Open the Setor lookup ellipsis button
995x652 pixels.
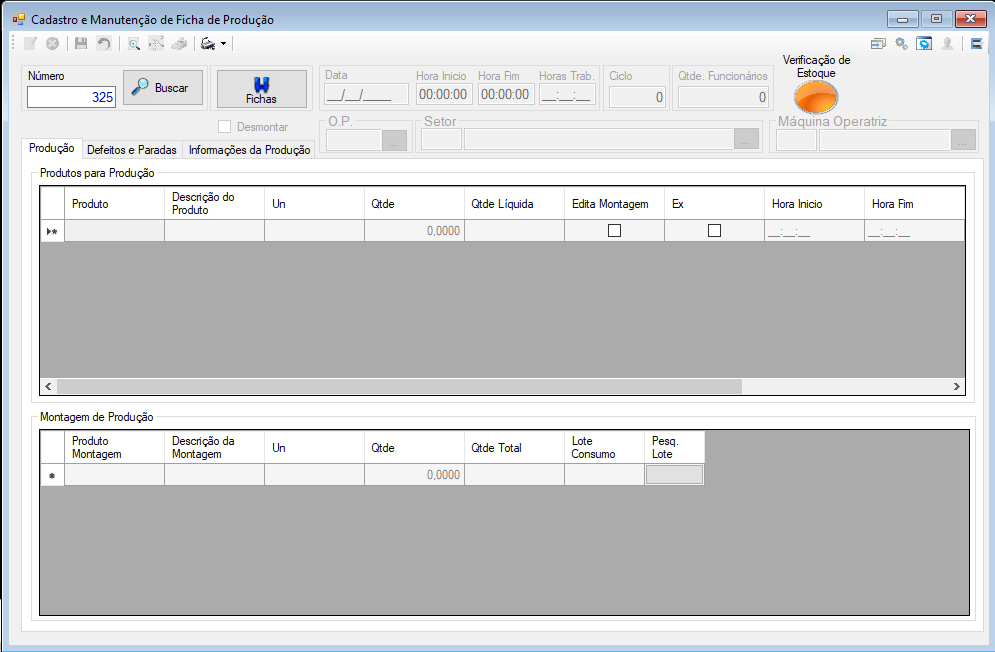tap(746, 140)
